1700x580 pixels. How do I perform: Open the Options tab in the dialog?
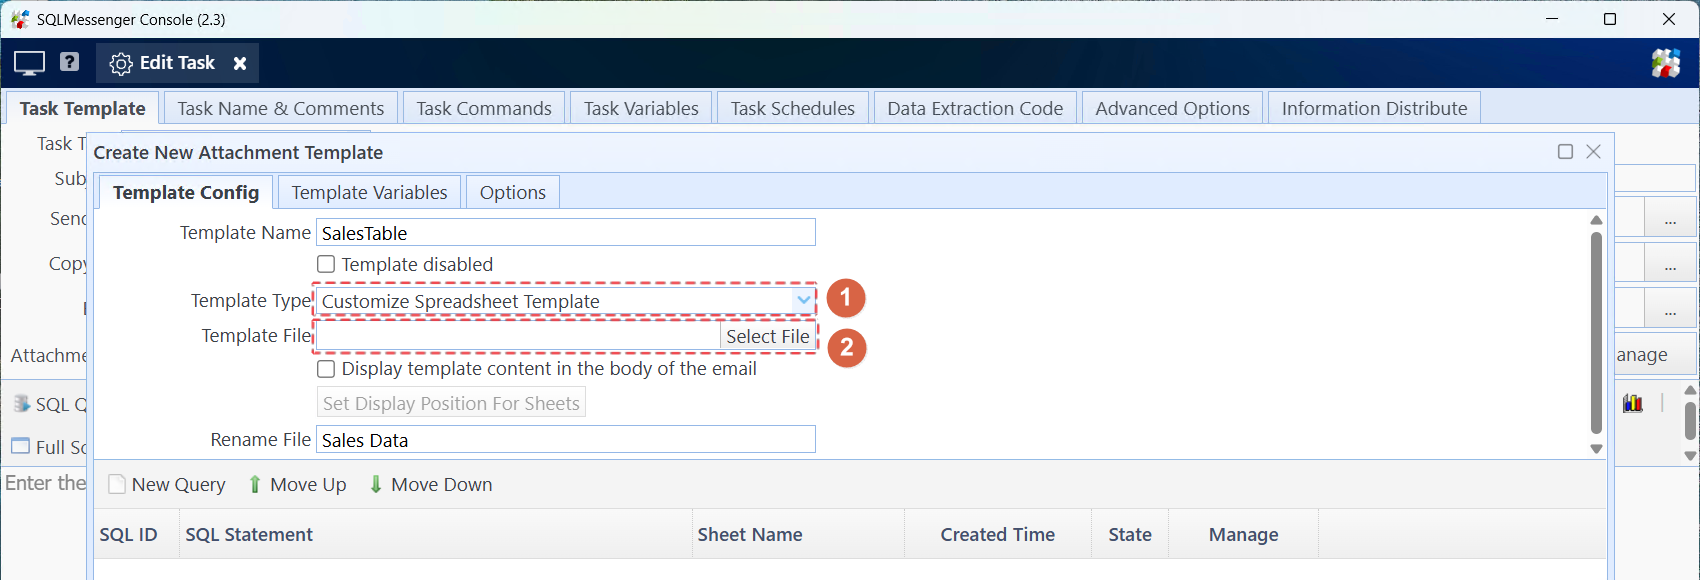[513, 192]
